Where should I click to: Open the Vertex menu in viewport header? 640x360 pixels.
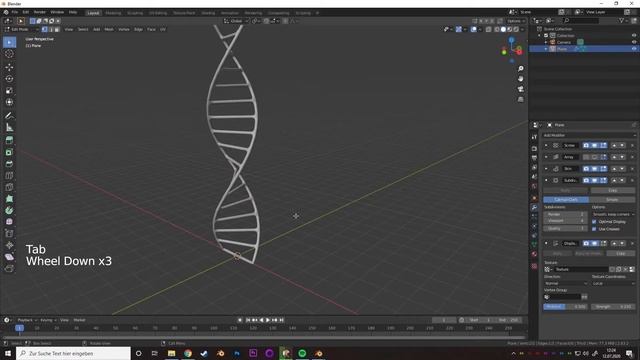[x=124, y=29]
